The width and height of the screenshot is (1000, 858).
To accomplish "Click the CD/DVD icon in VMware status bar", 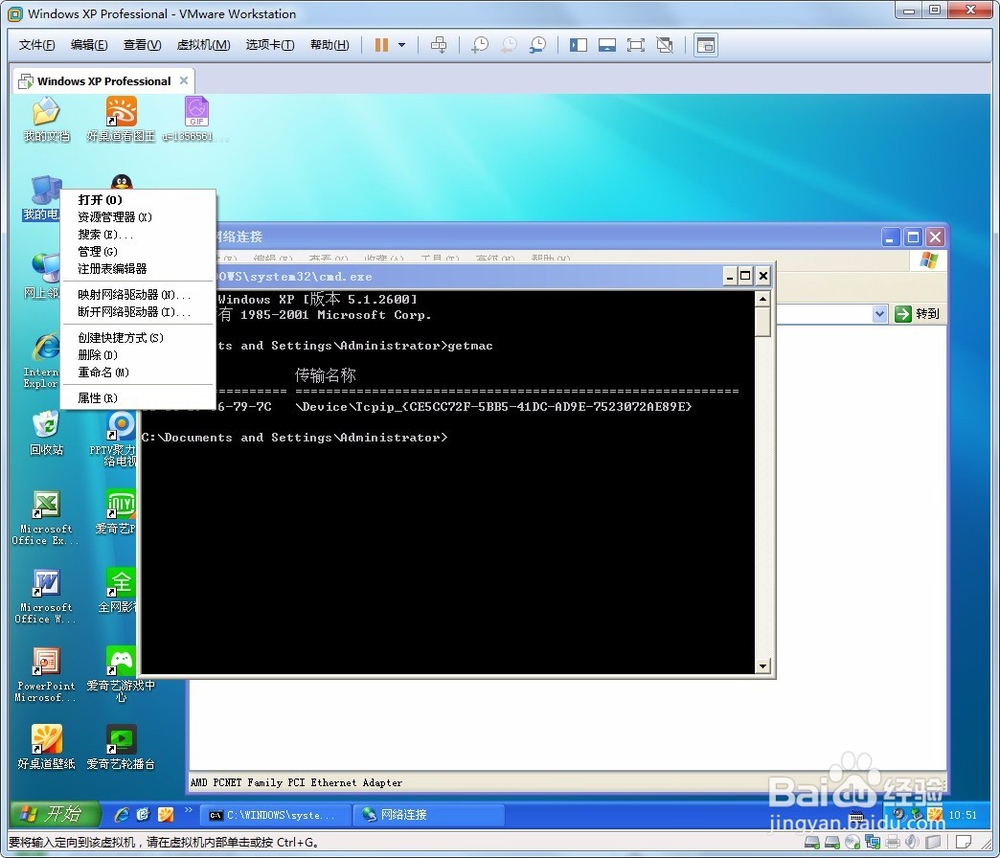I will [852, 842].
